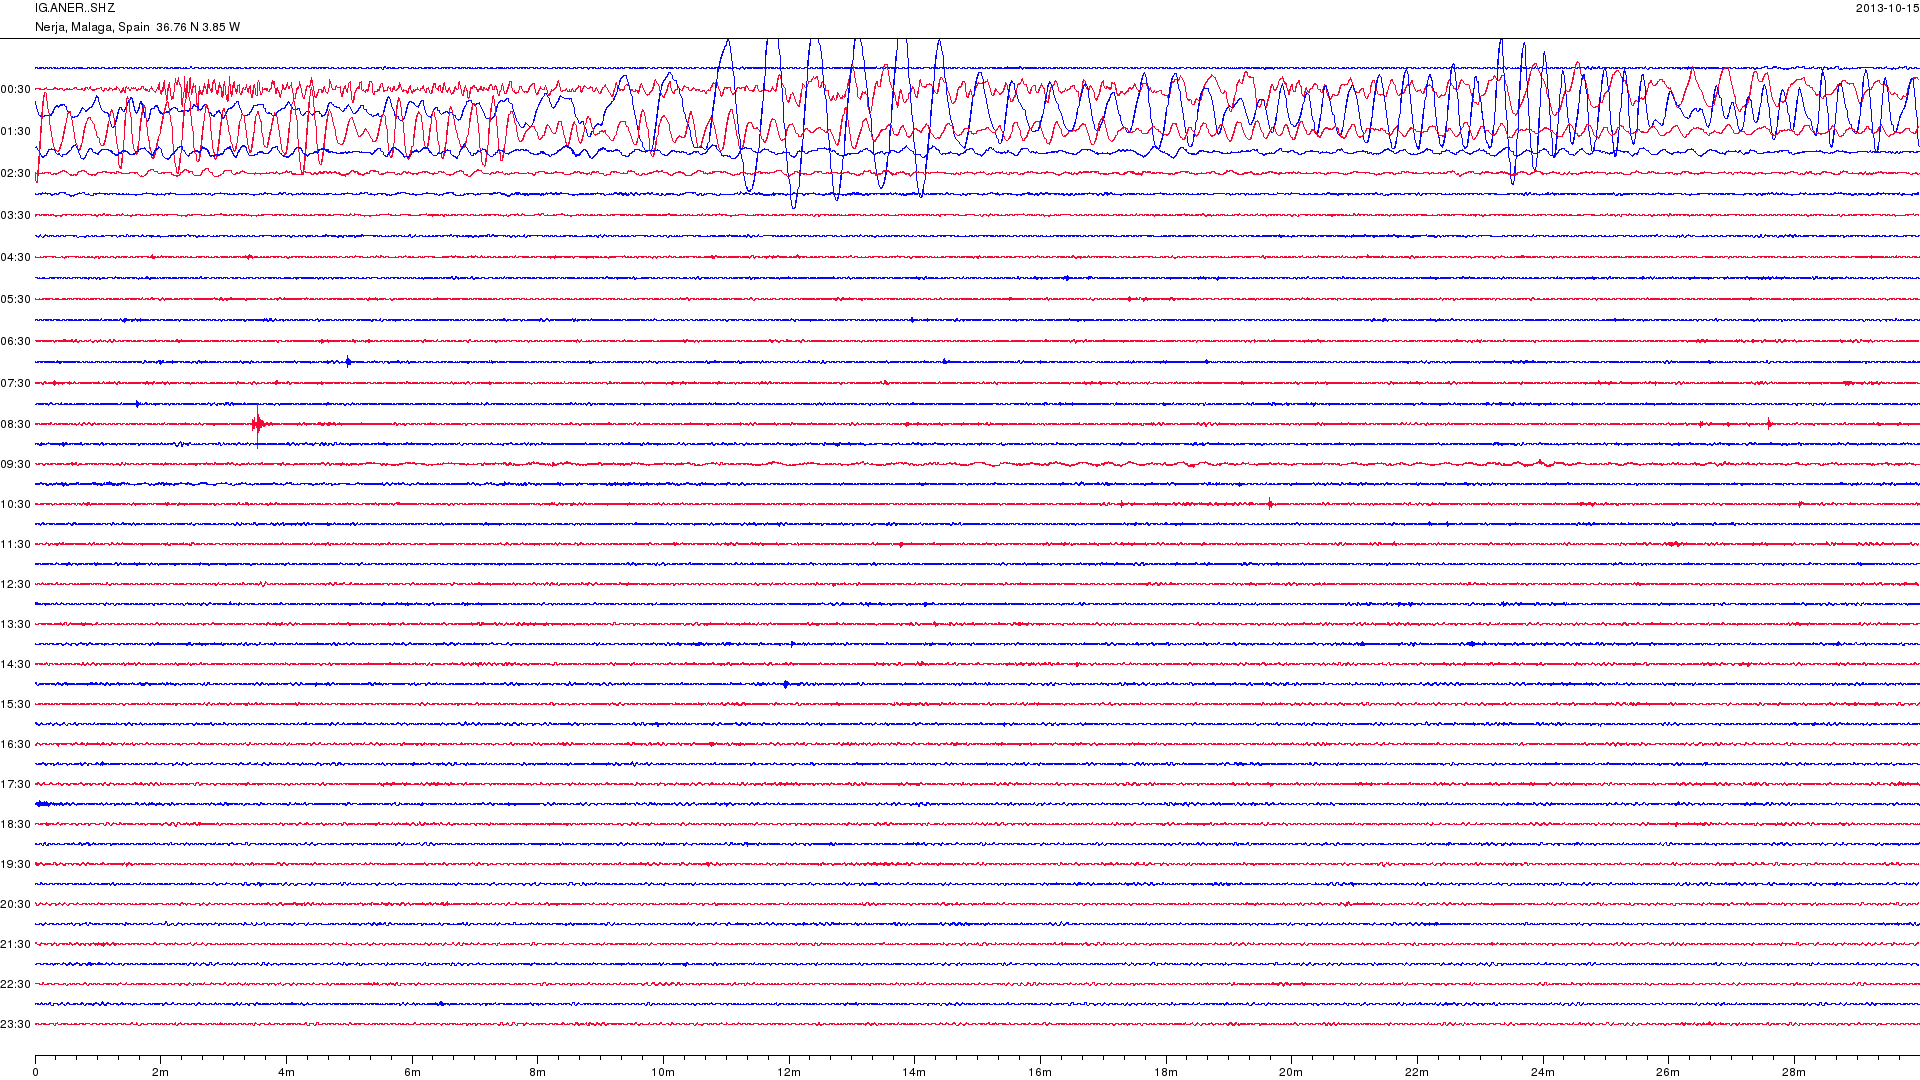Select the 15:30 time label
Screen dimensions: 1920x1080
click(x=16, y=704)
